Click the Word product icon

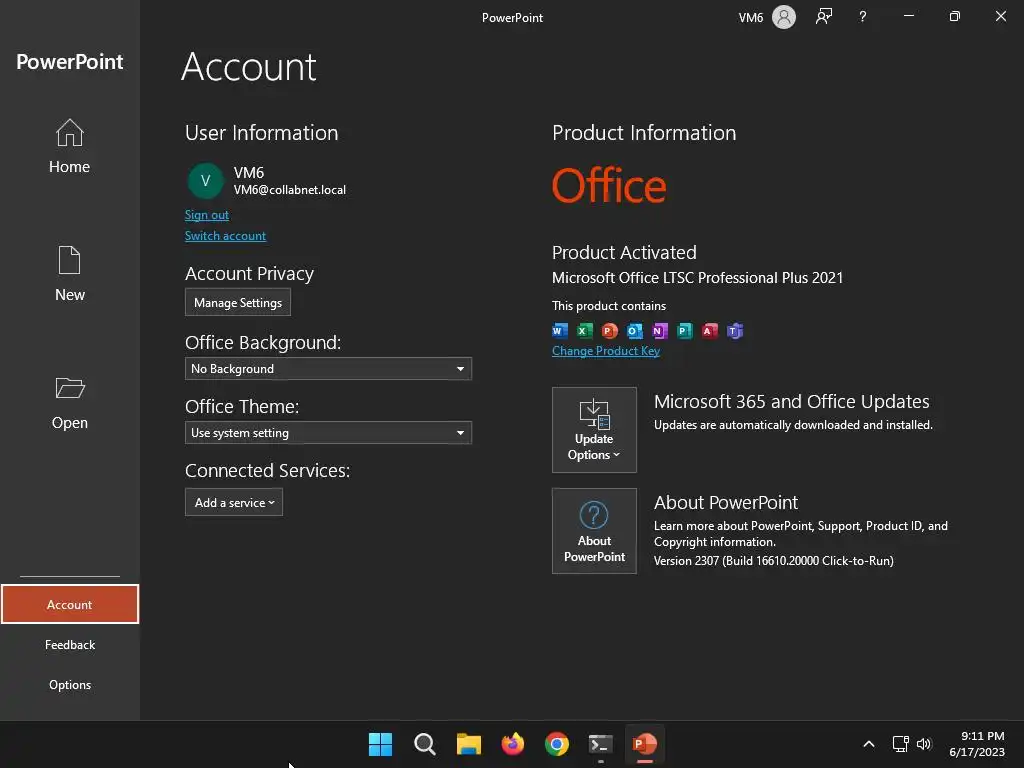pos(560,330)
